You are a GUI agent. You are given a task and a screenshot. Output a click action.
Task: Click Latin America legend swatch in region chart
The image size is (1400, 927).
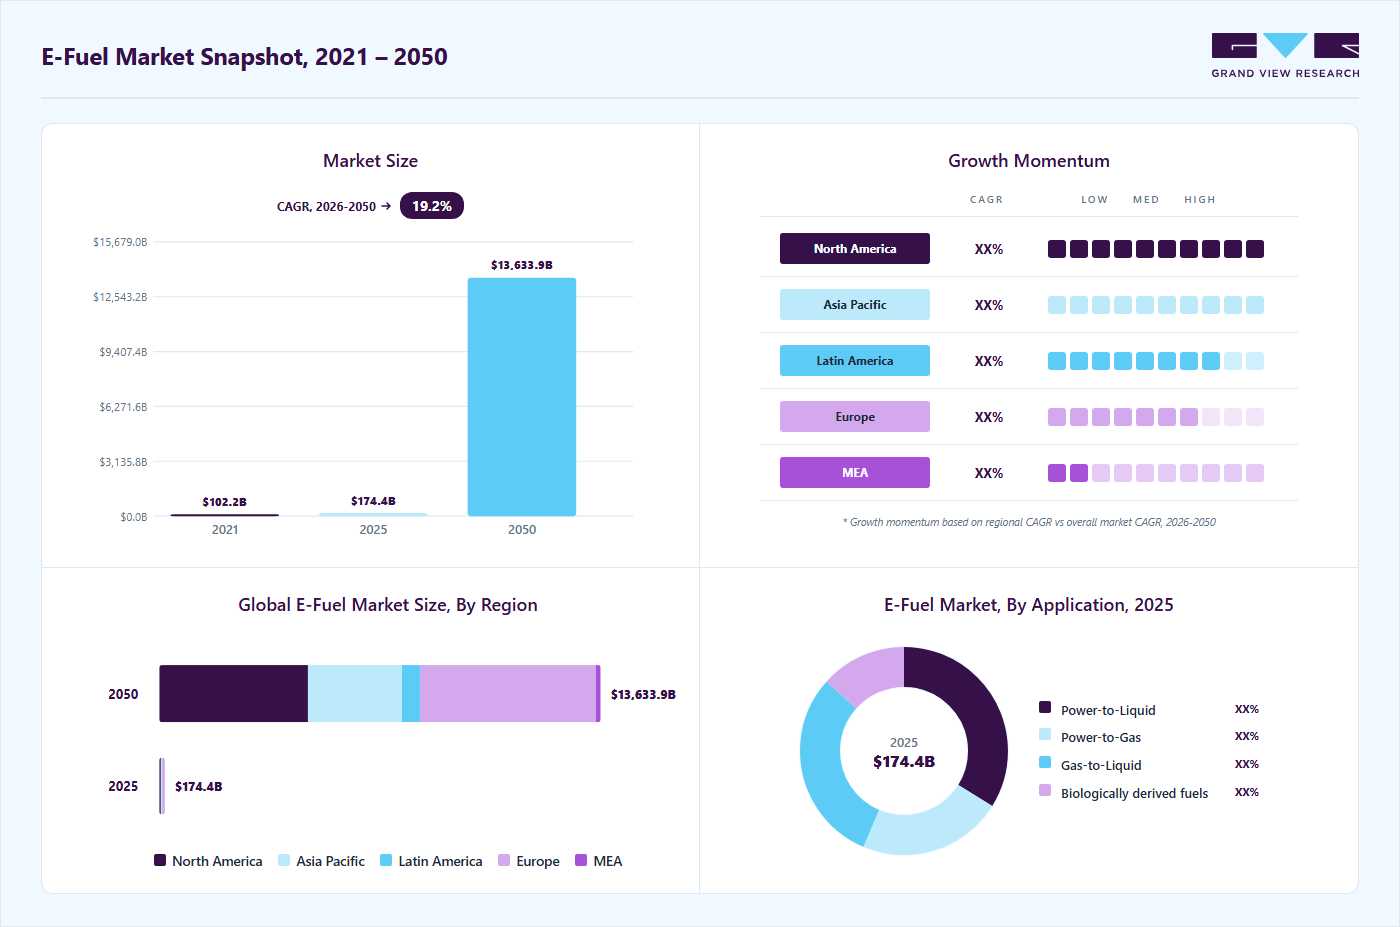pos(386,860)
